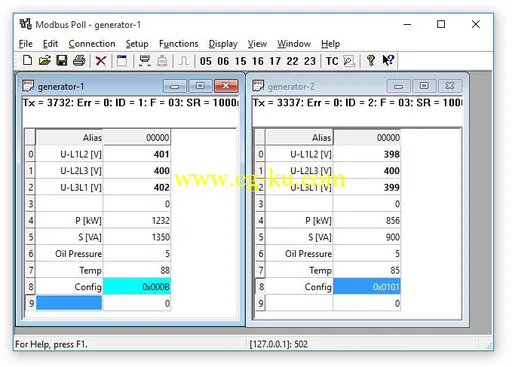The height and width of the screenshot is (367, 512).
Task: Select function 23 toolbar button
Action: [x=310, y=61]
